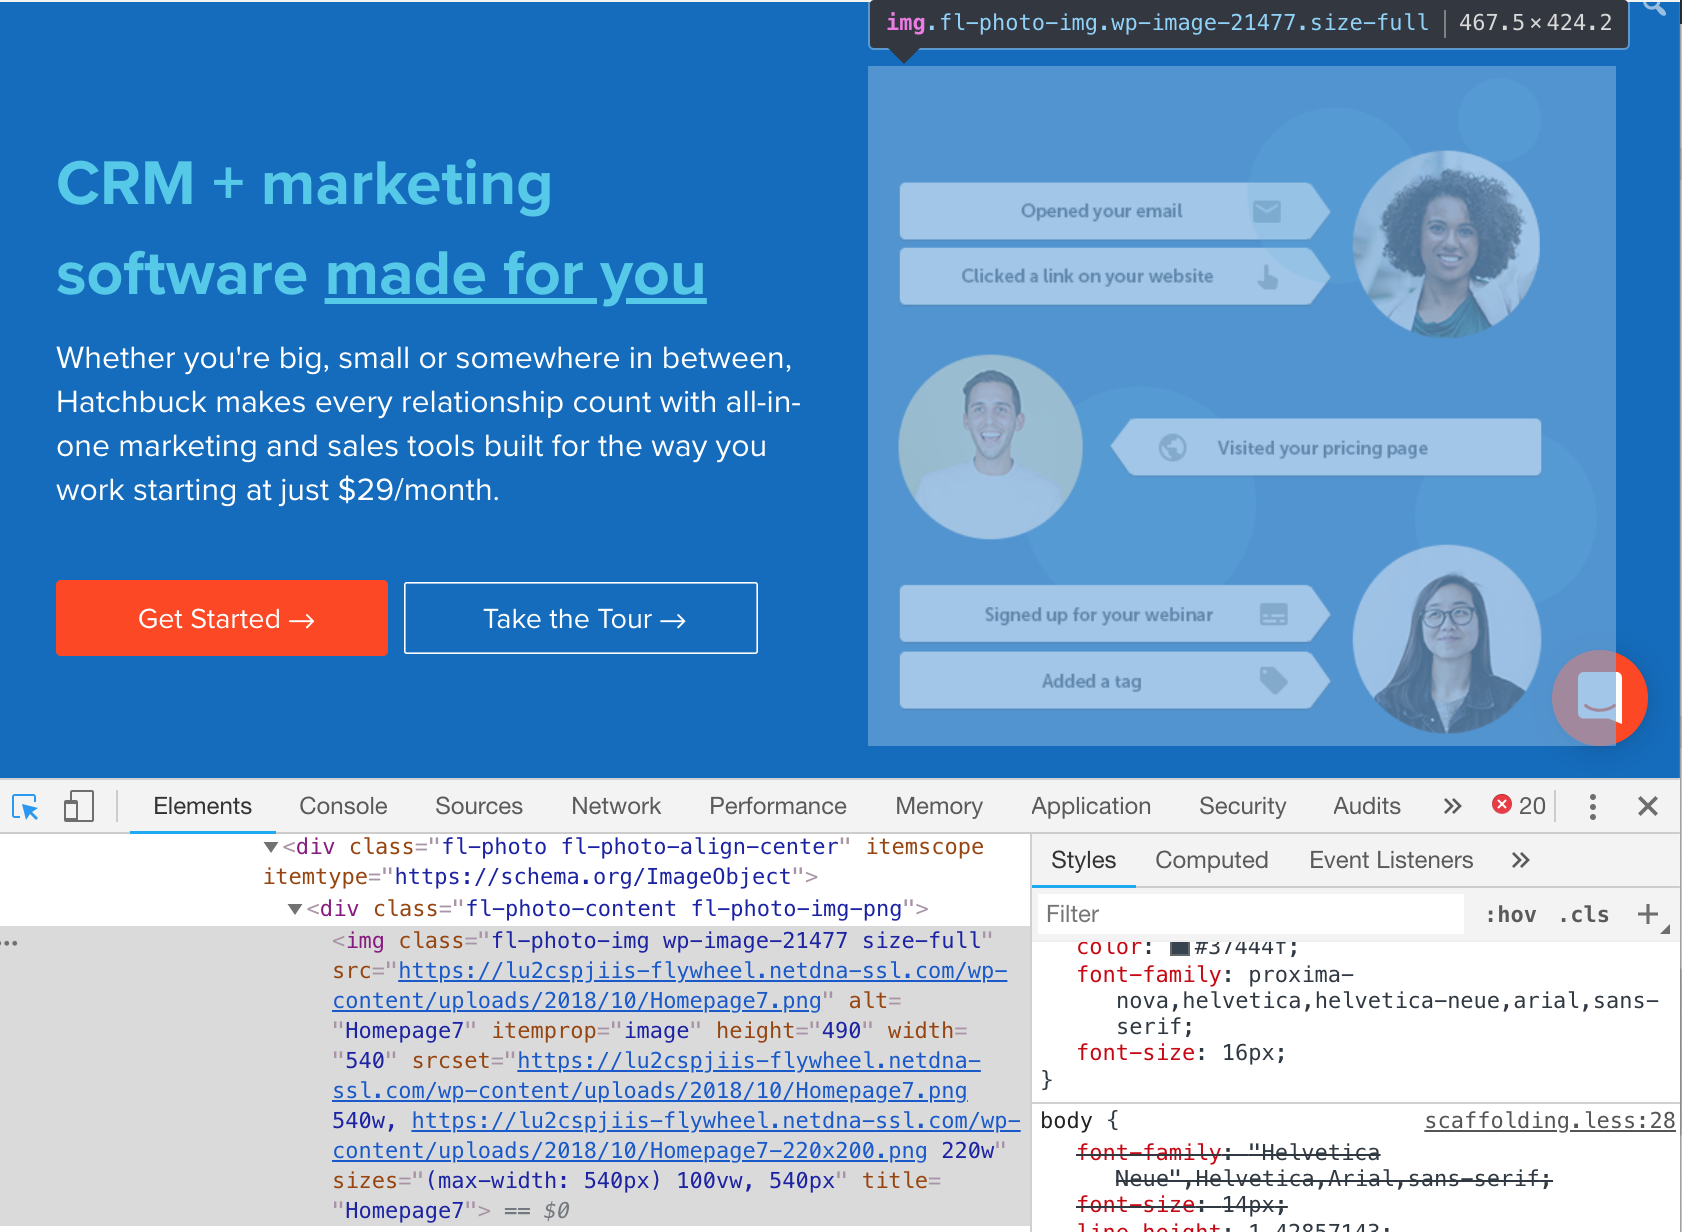Toggle the device toolbar icon

[78, 807]
